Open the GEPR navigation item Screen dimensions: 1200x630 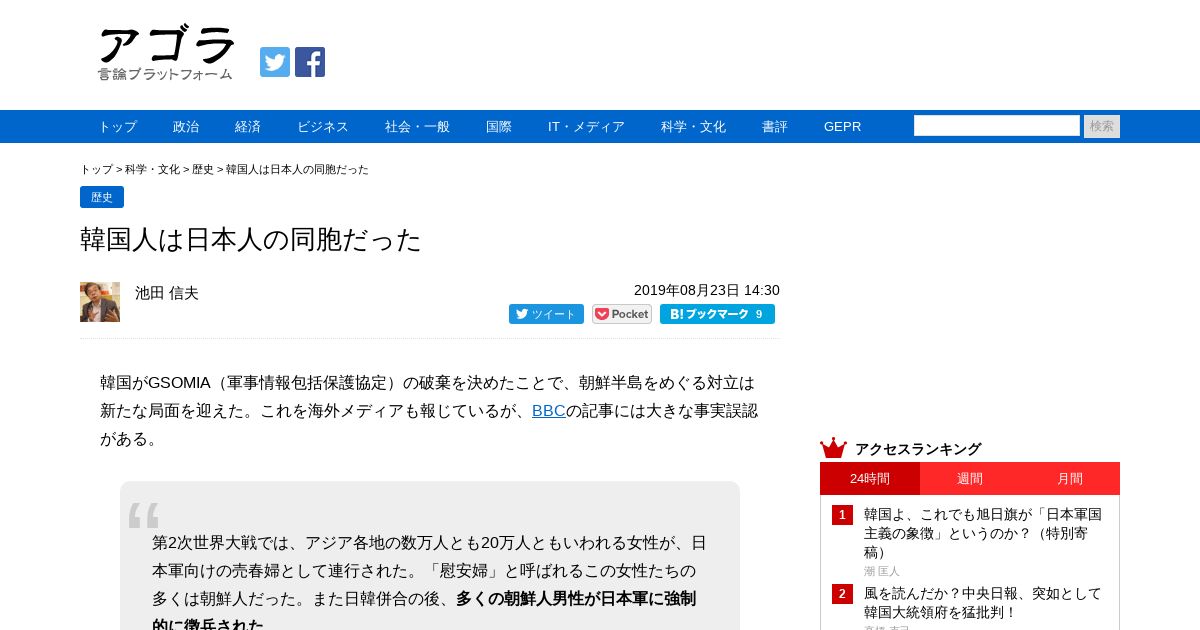pos(842,127)
